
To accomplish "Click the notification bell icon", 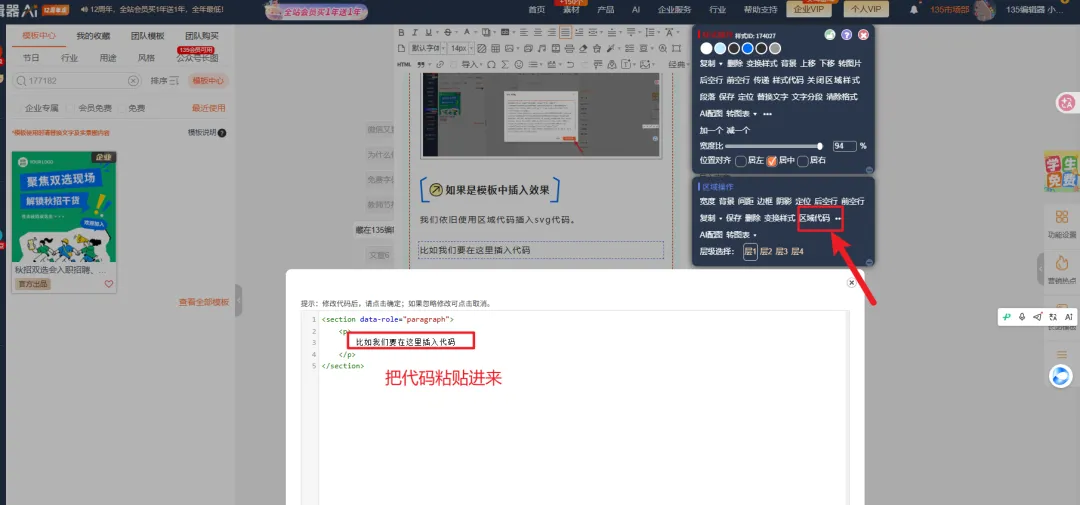I will point(914,10).
